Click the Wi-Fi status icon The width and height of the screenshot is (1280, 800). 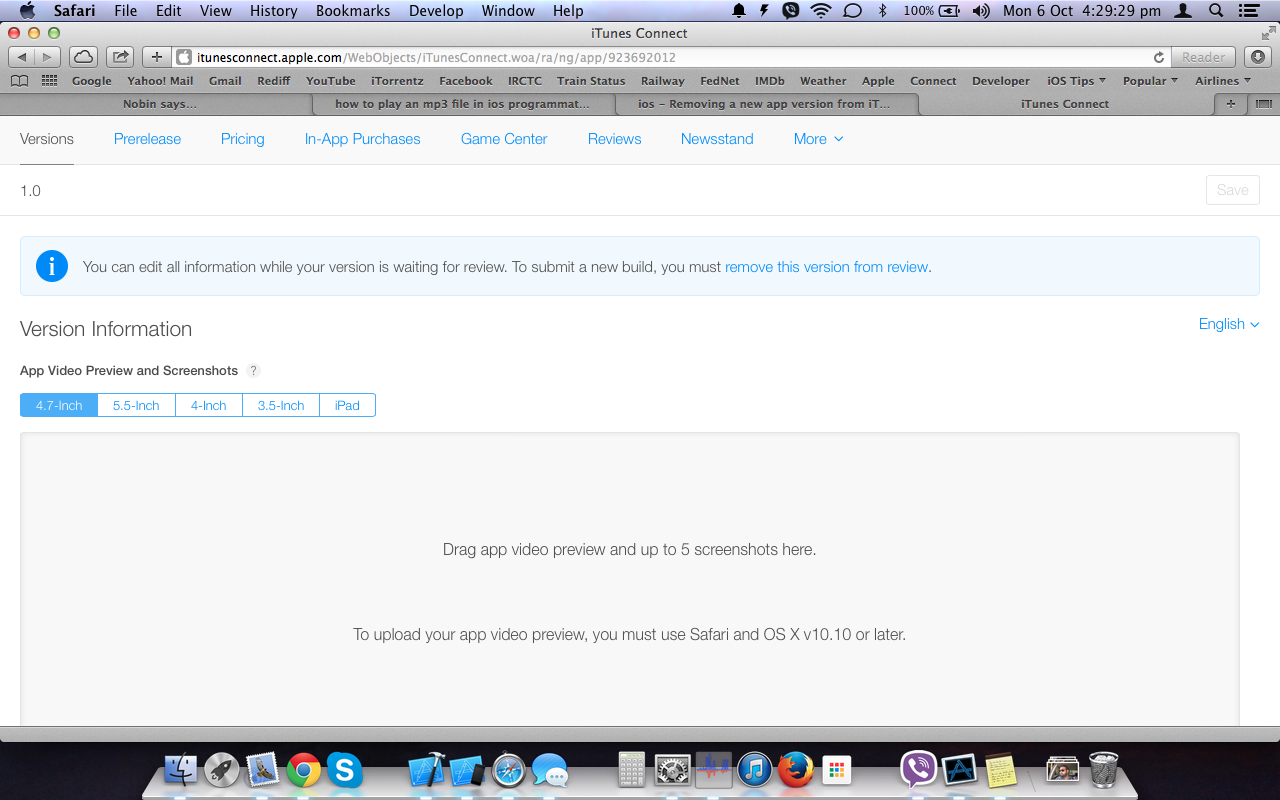point(821,11)
